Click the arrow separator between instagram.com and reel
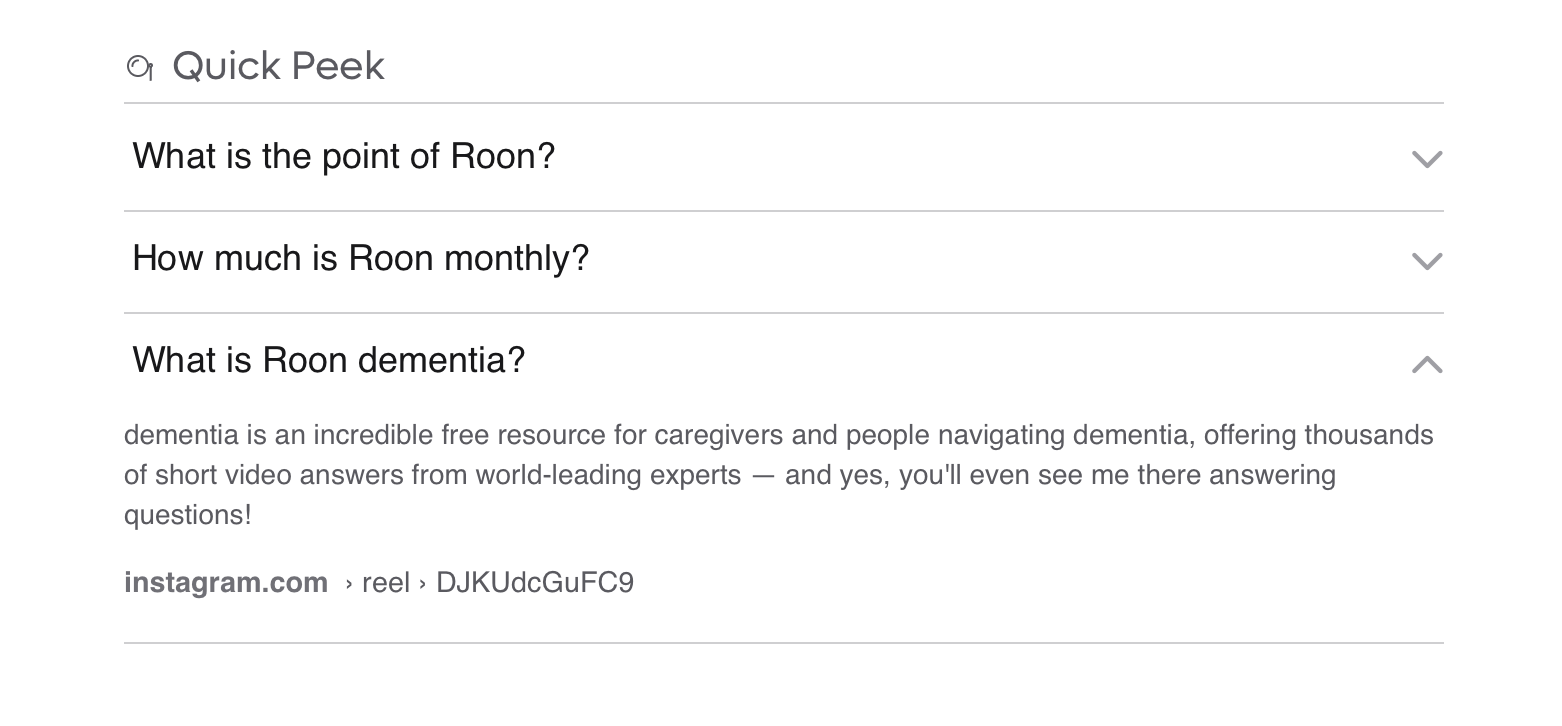The width and height of the screenshot is (1562, 726). [x=349, y=584]
